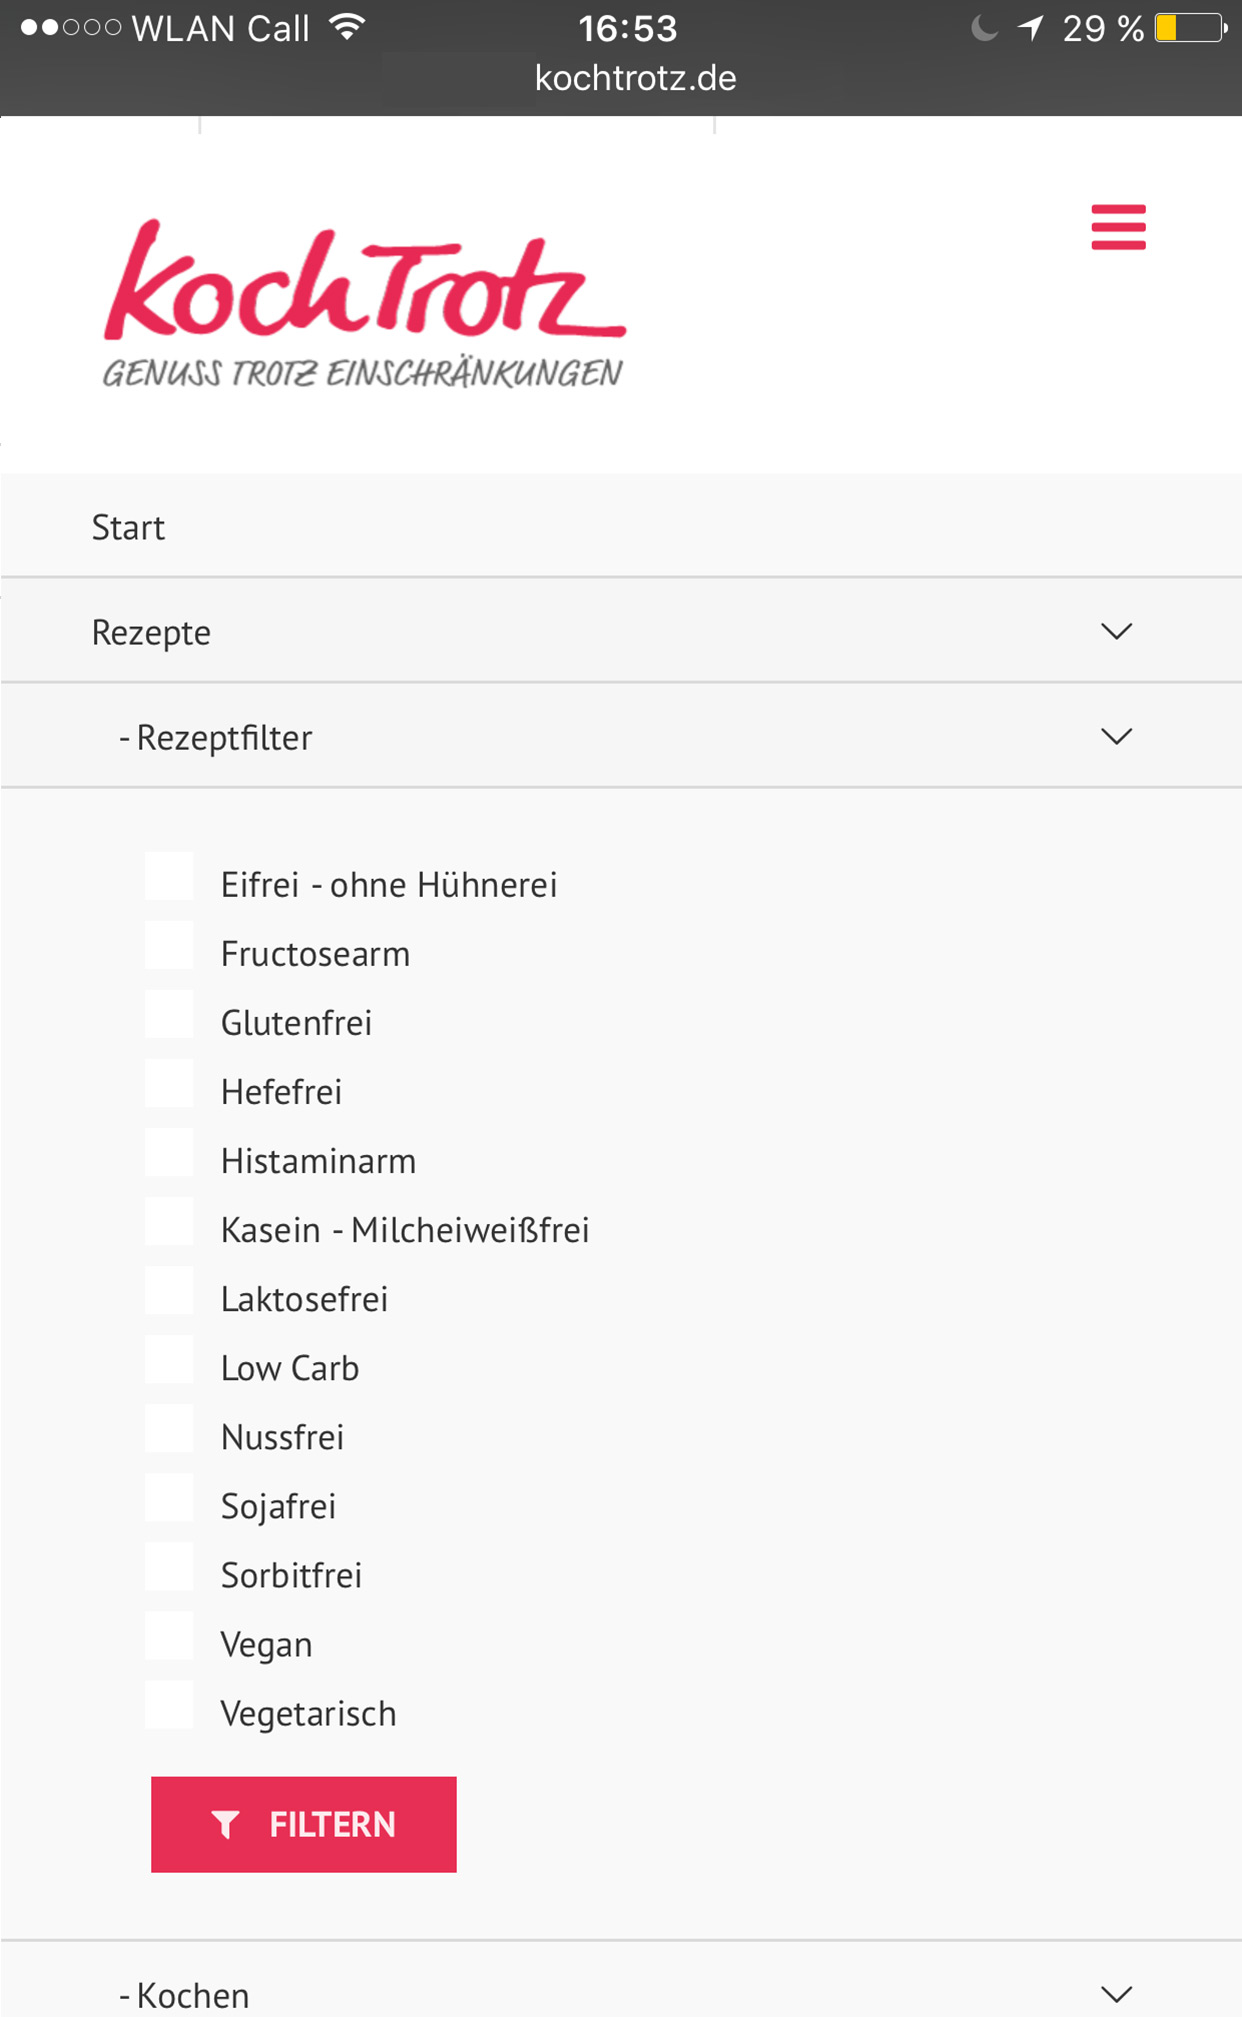Tap the Rezepte menu label
This screenshot has height=2017, width=1242.
coord(151,632)
